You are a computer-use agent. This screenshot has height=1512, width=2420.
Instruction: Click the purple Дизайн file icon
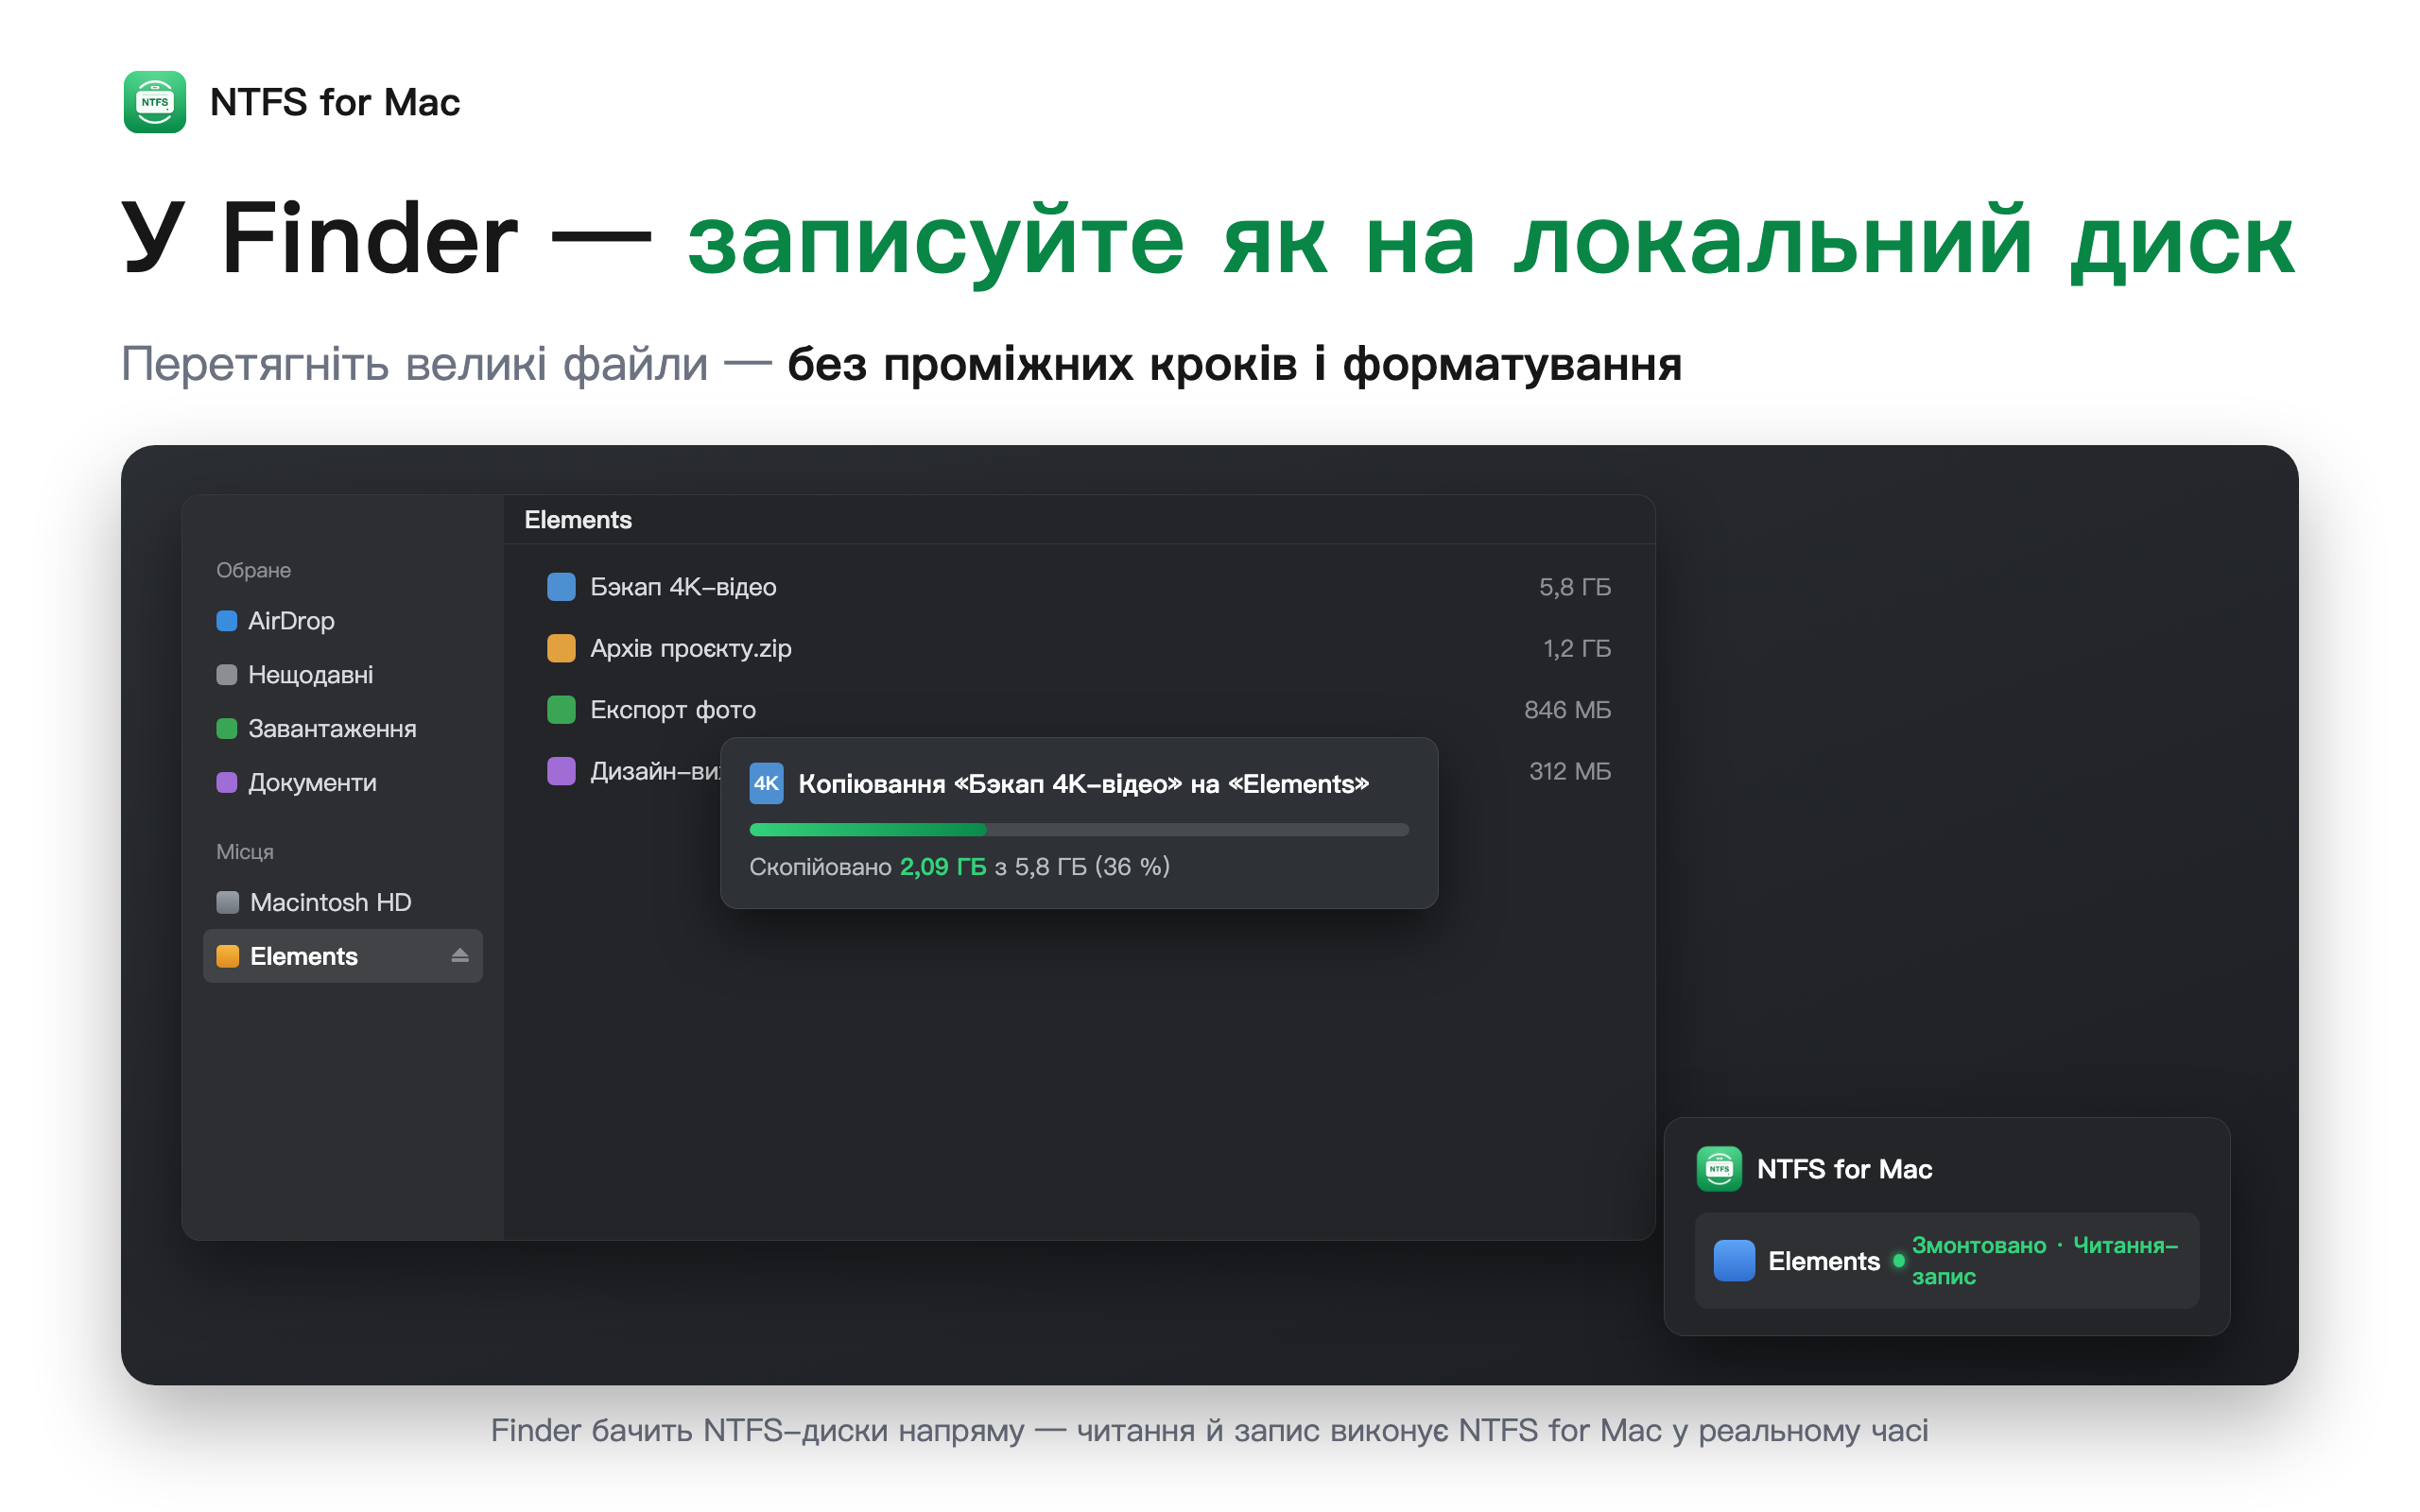coord(562,772)
